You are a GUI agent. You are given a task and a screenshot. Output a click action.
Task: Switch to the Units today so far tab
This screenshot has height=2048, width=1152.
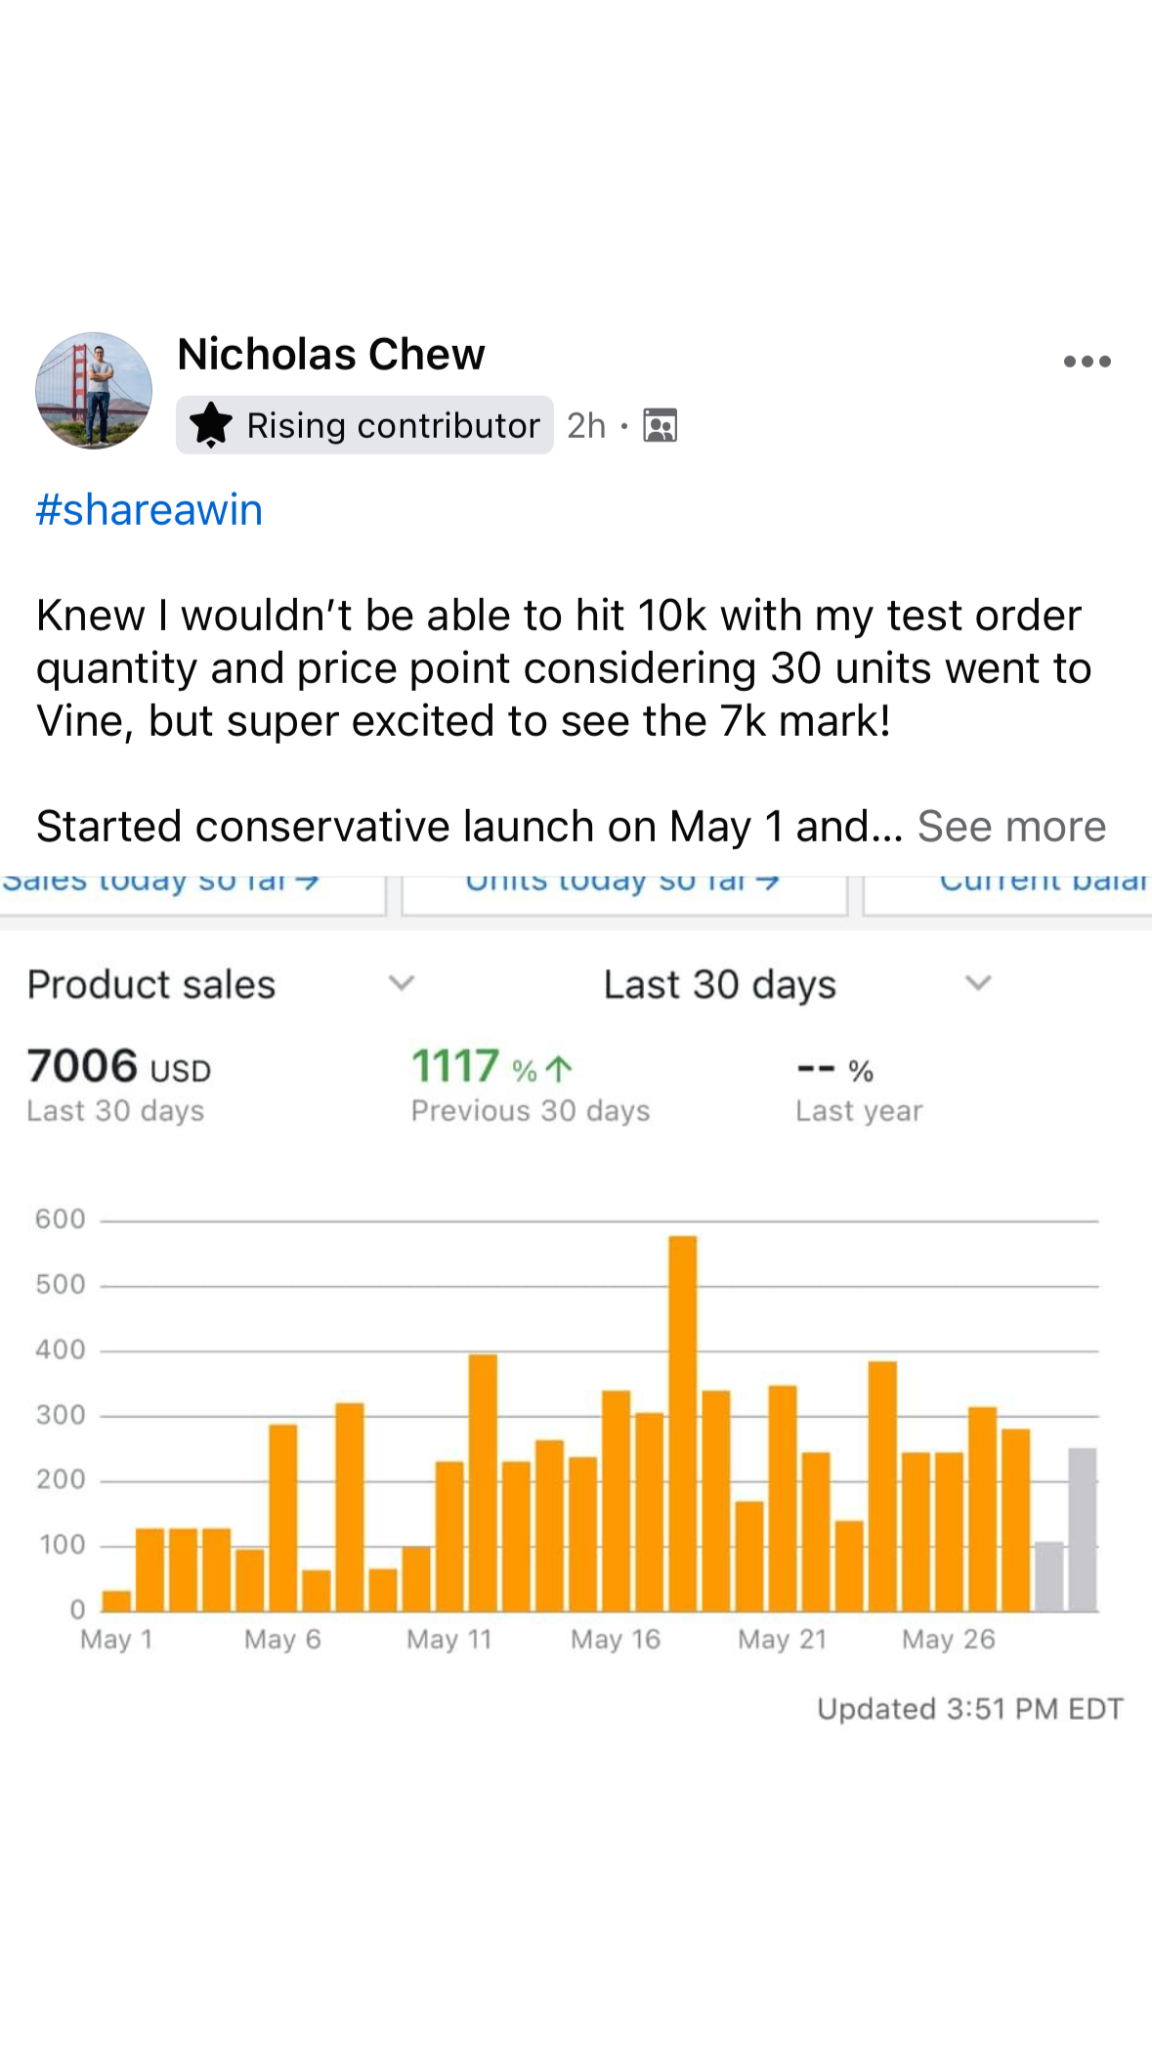(x=622, y=884)
